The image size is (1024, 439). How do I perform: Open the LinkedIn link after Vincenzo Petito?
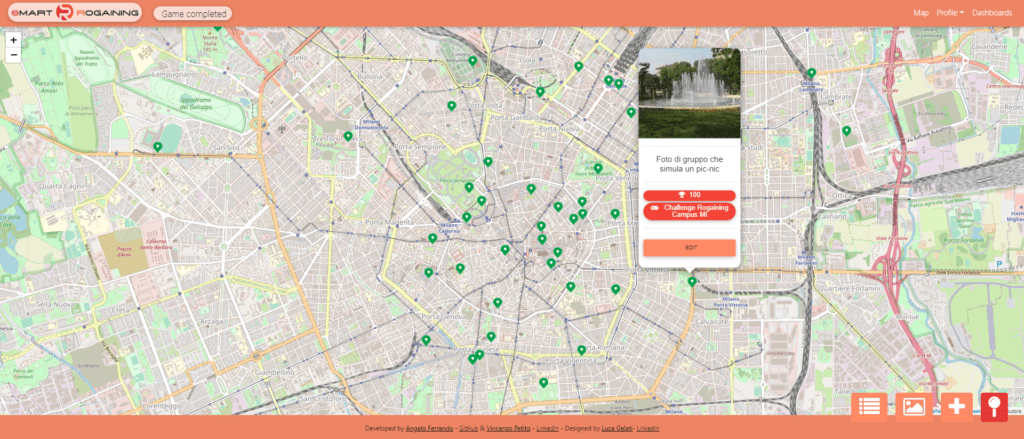tap(547, 429)
